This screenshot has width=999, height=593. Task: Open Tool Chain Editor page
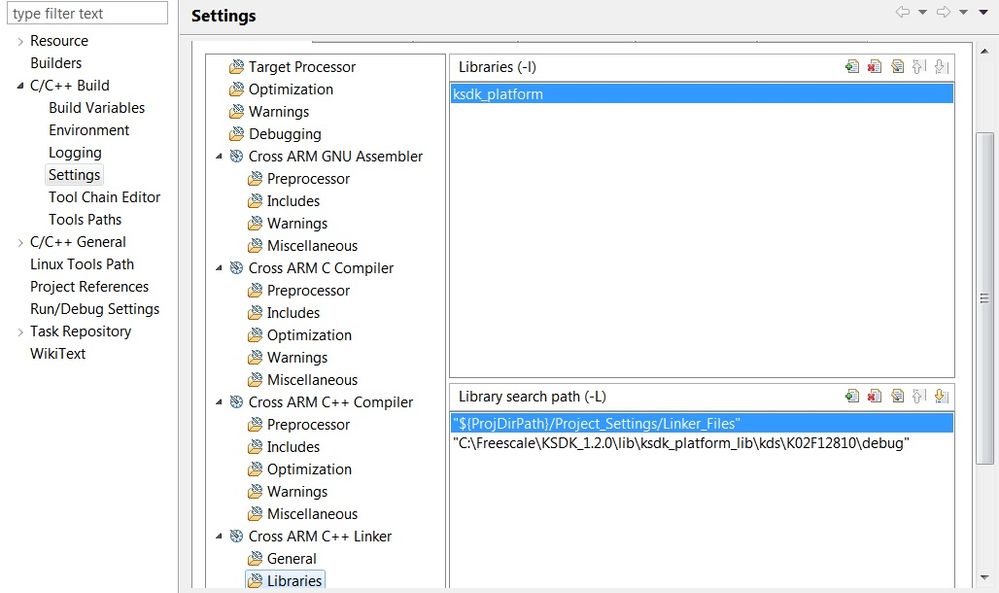[104, 197]
